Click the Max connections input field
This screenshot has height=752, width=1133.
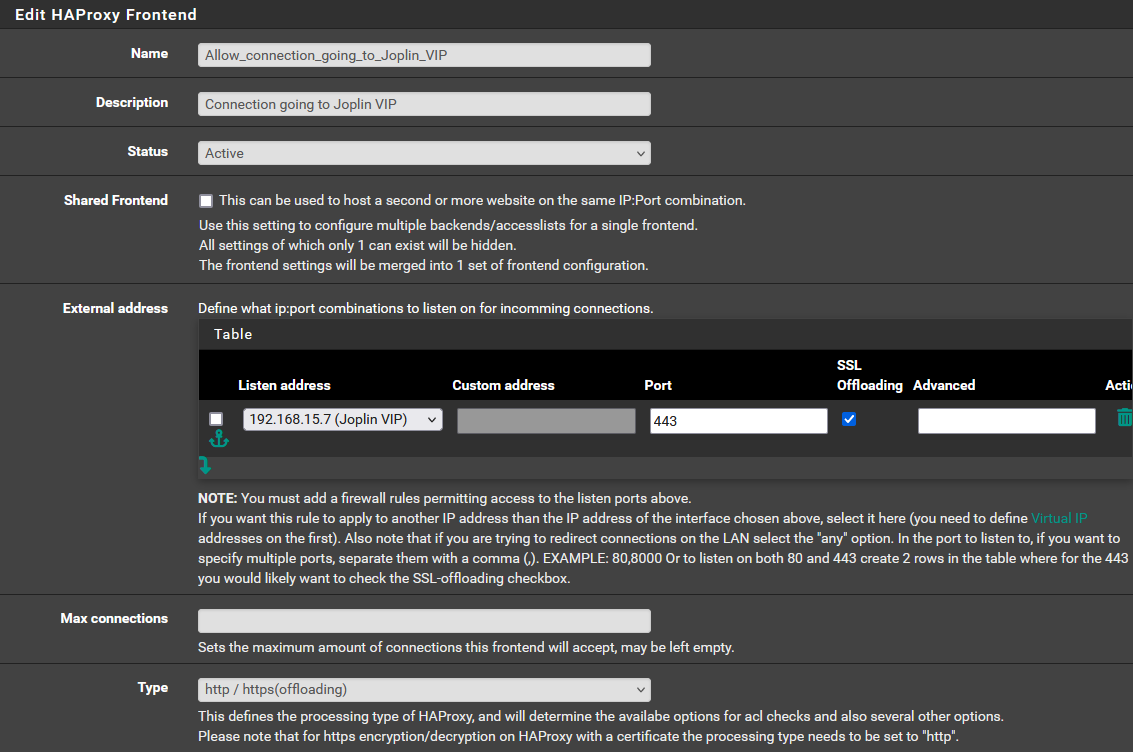(424, 621)
